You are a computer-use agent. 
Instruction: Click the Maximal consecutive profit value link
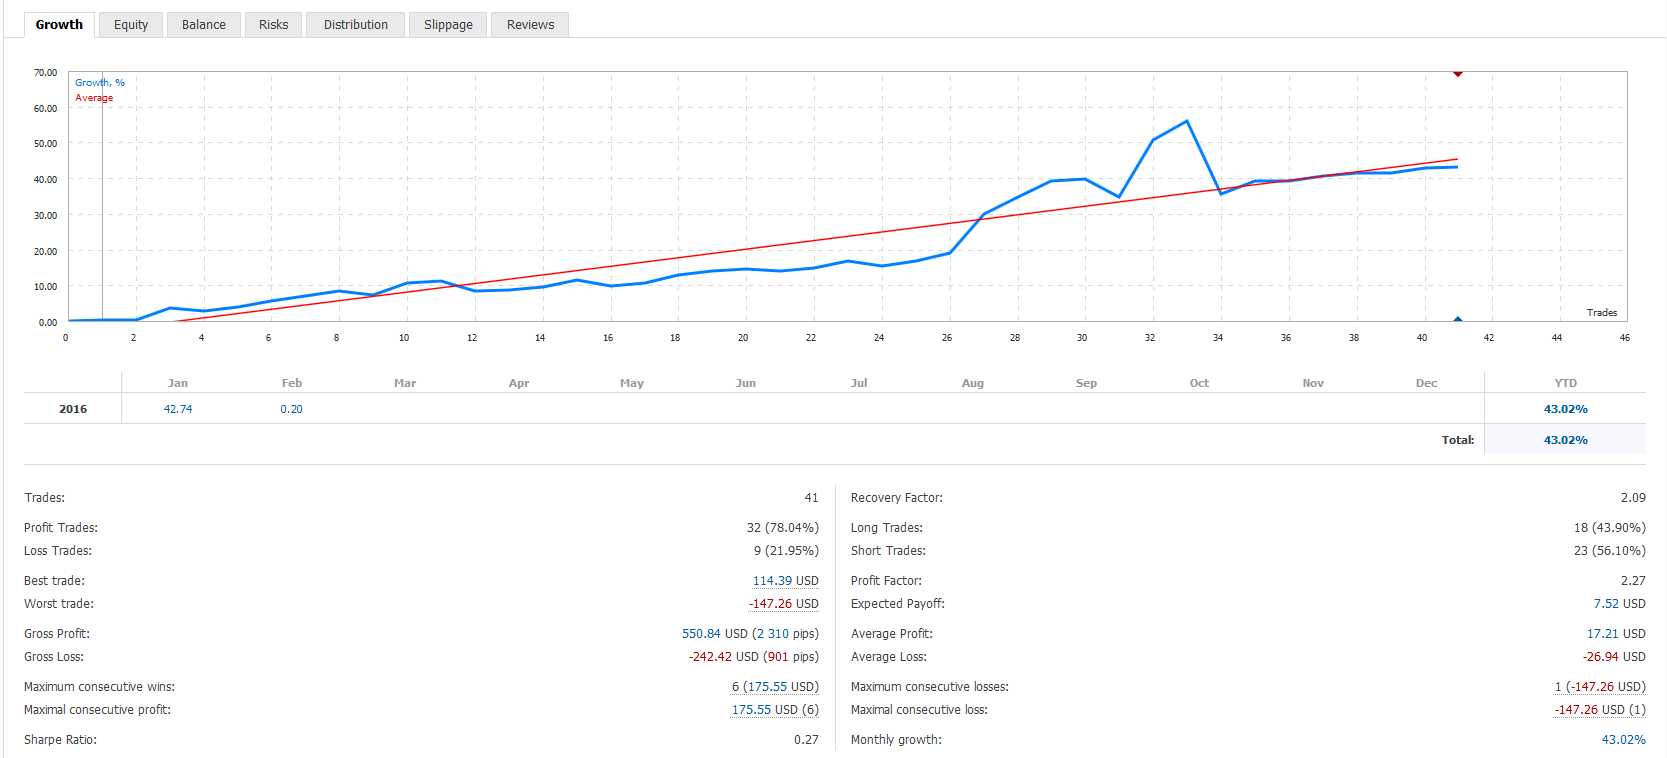pyautogui.click(x=775, y=710)
